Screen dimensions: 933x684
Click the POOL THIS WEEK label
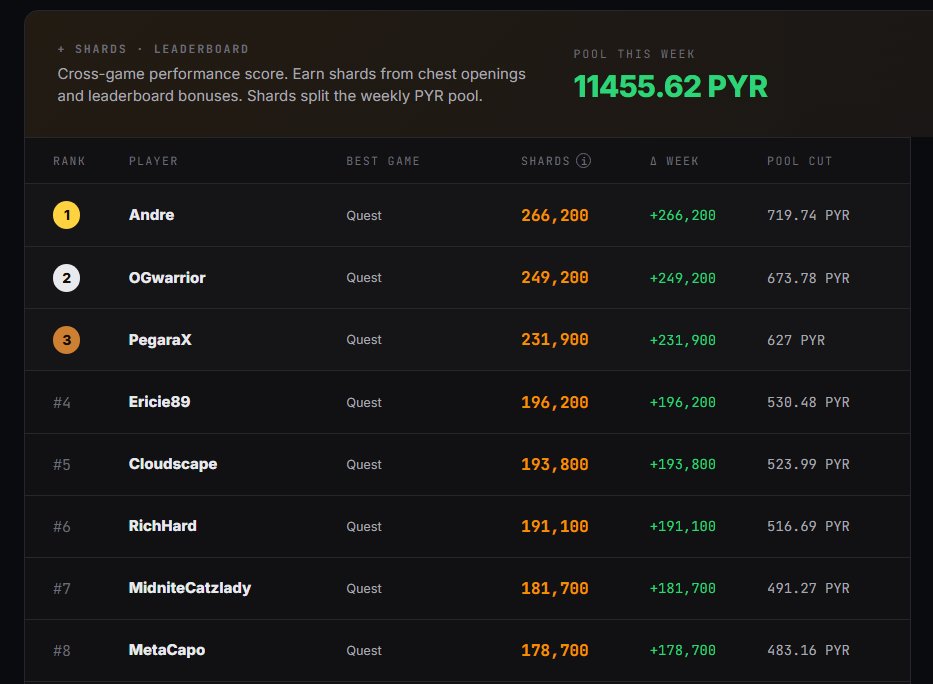coord(634,54)
